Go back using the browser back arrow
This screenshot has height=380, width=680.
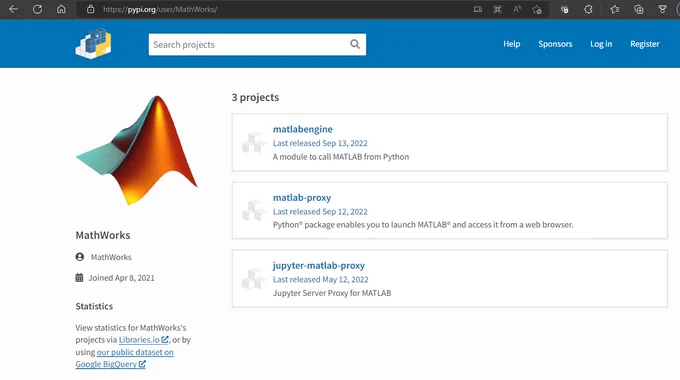[13, 9]
